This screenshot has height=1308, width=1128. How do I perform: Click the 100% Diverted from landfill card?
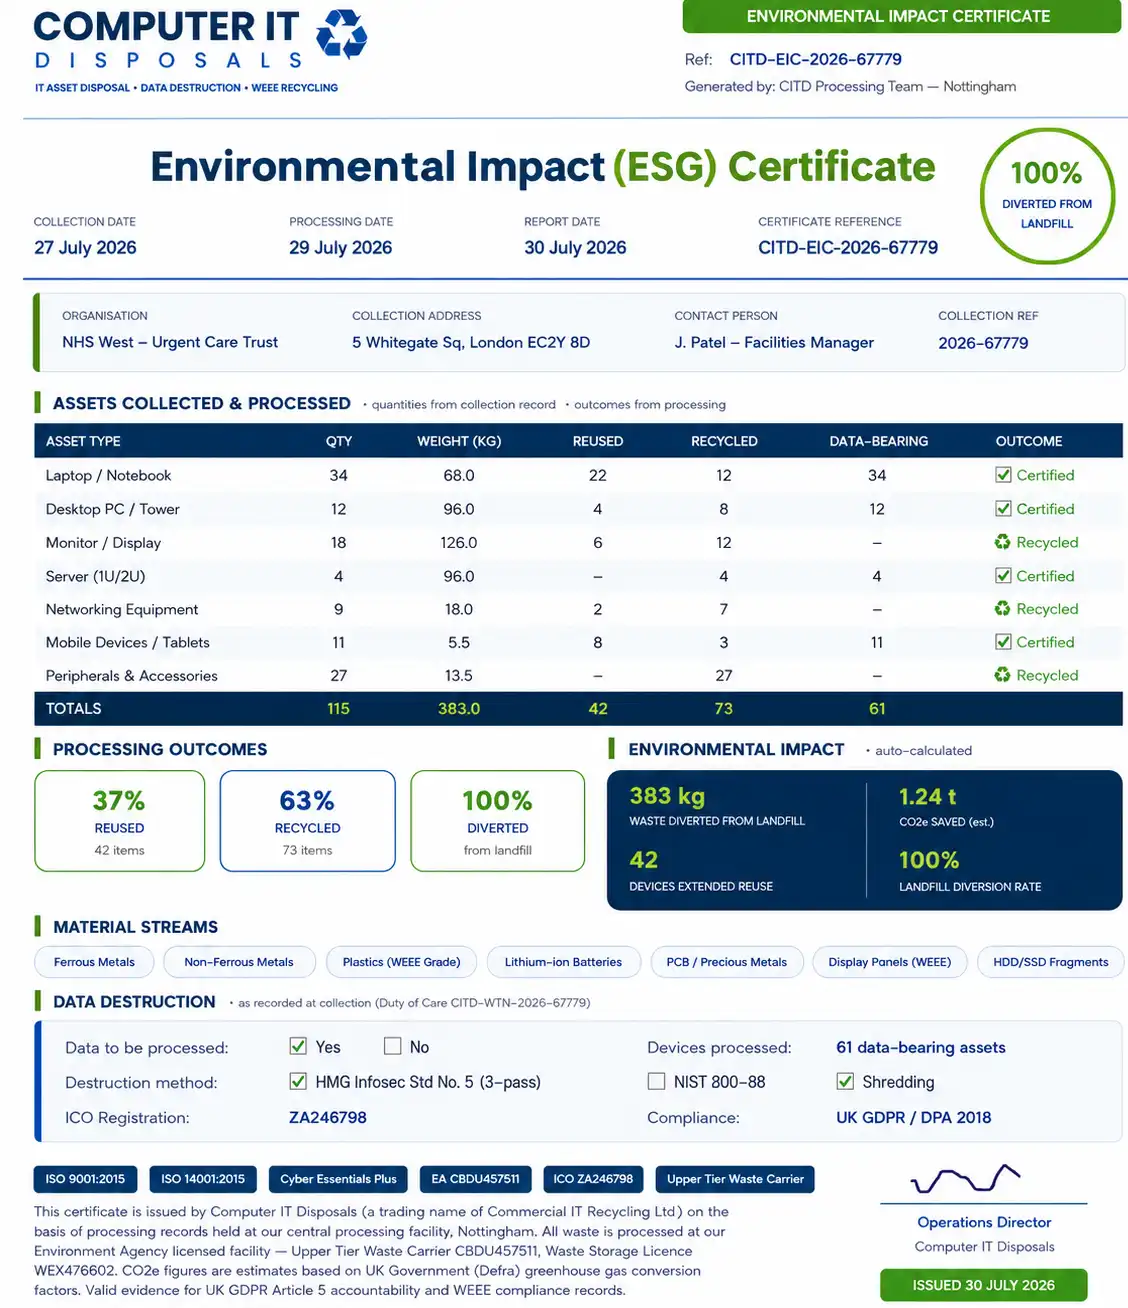[497, 821]
